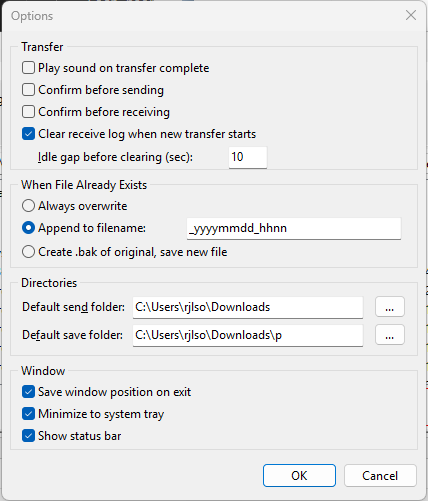
Task: Browse for the Default save folder
Action: tap(390, 335)
